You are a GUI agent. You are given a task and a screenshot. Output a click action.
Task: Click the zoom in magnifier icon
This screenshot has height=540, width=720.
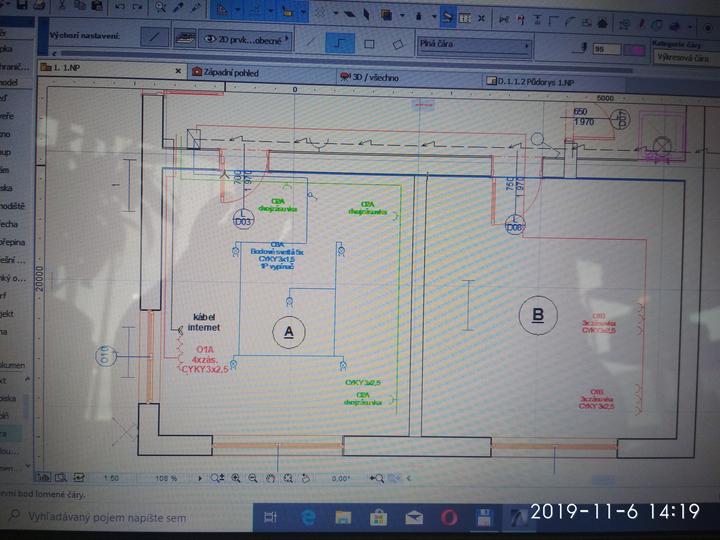(x=236, y=479)
